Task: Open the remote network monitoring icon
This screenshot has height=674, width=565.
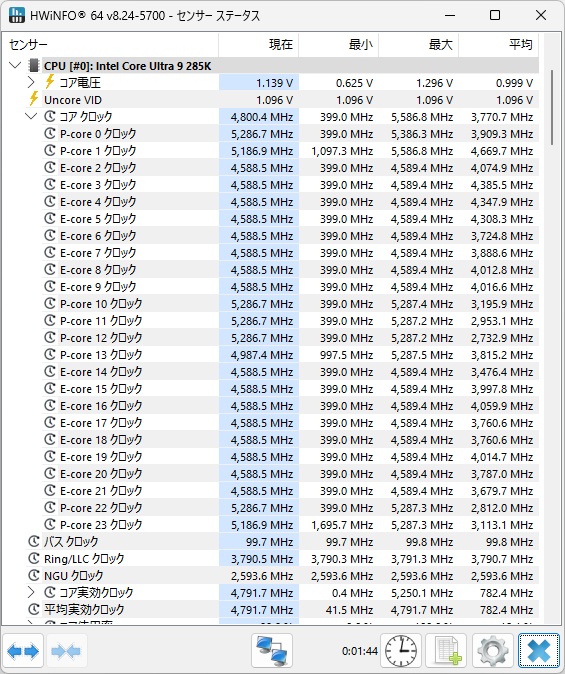Action: 272,651
